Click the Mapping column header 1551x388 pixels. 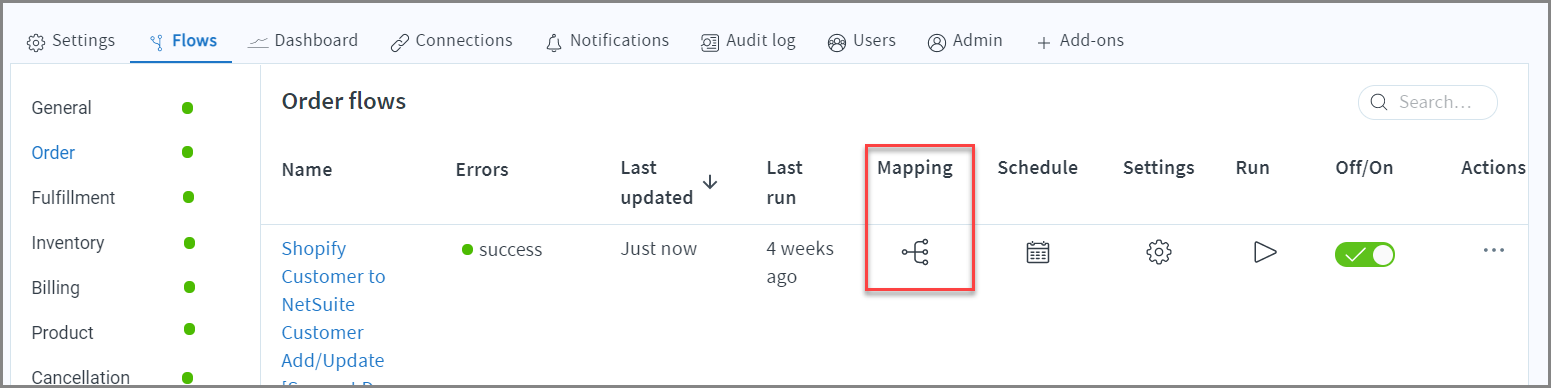(915, 168)
